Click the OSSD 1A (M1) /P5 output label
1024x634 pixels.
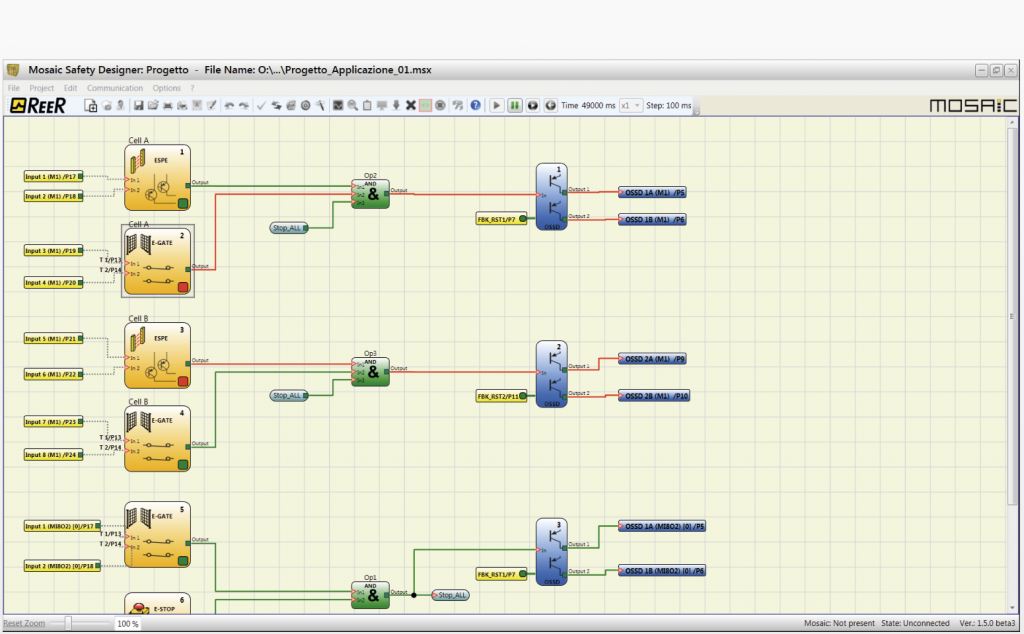click(652, 191)
